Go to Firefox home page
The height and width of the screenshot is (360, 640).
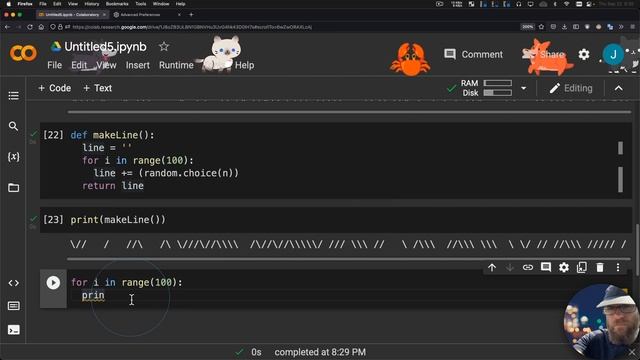click(41, 27)
